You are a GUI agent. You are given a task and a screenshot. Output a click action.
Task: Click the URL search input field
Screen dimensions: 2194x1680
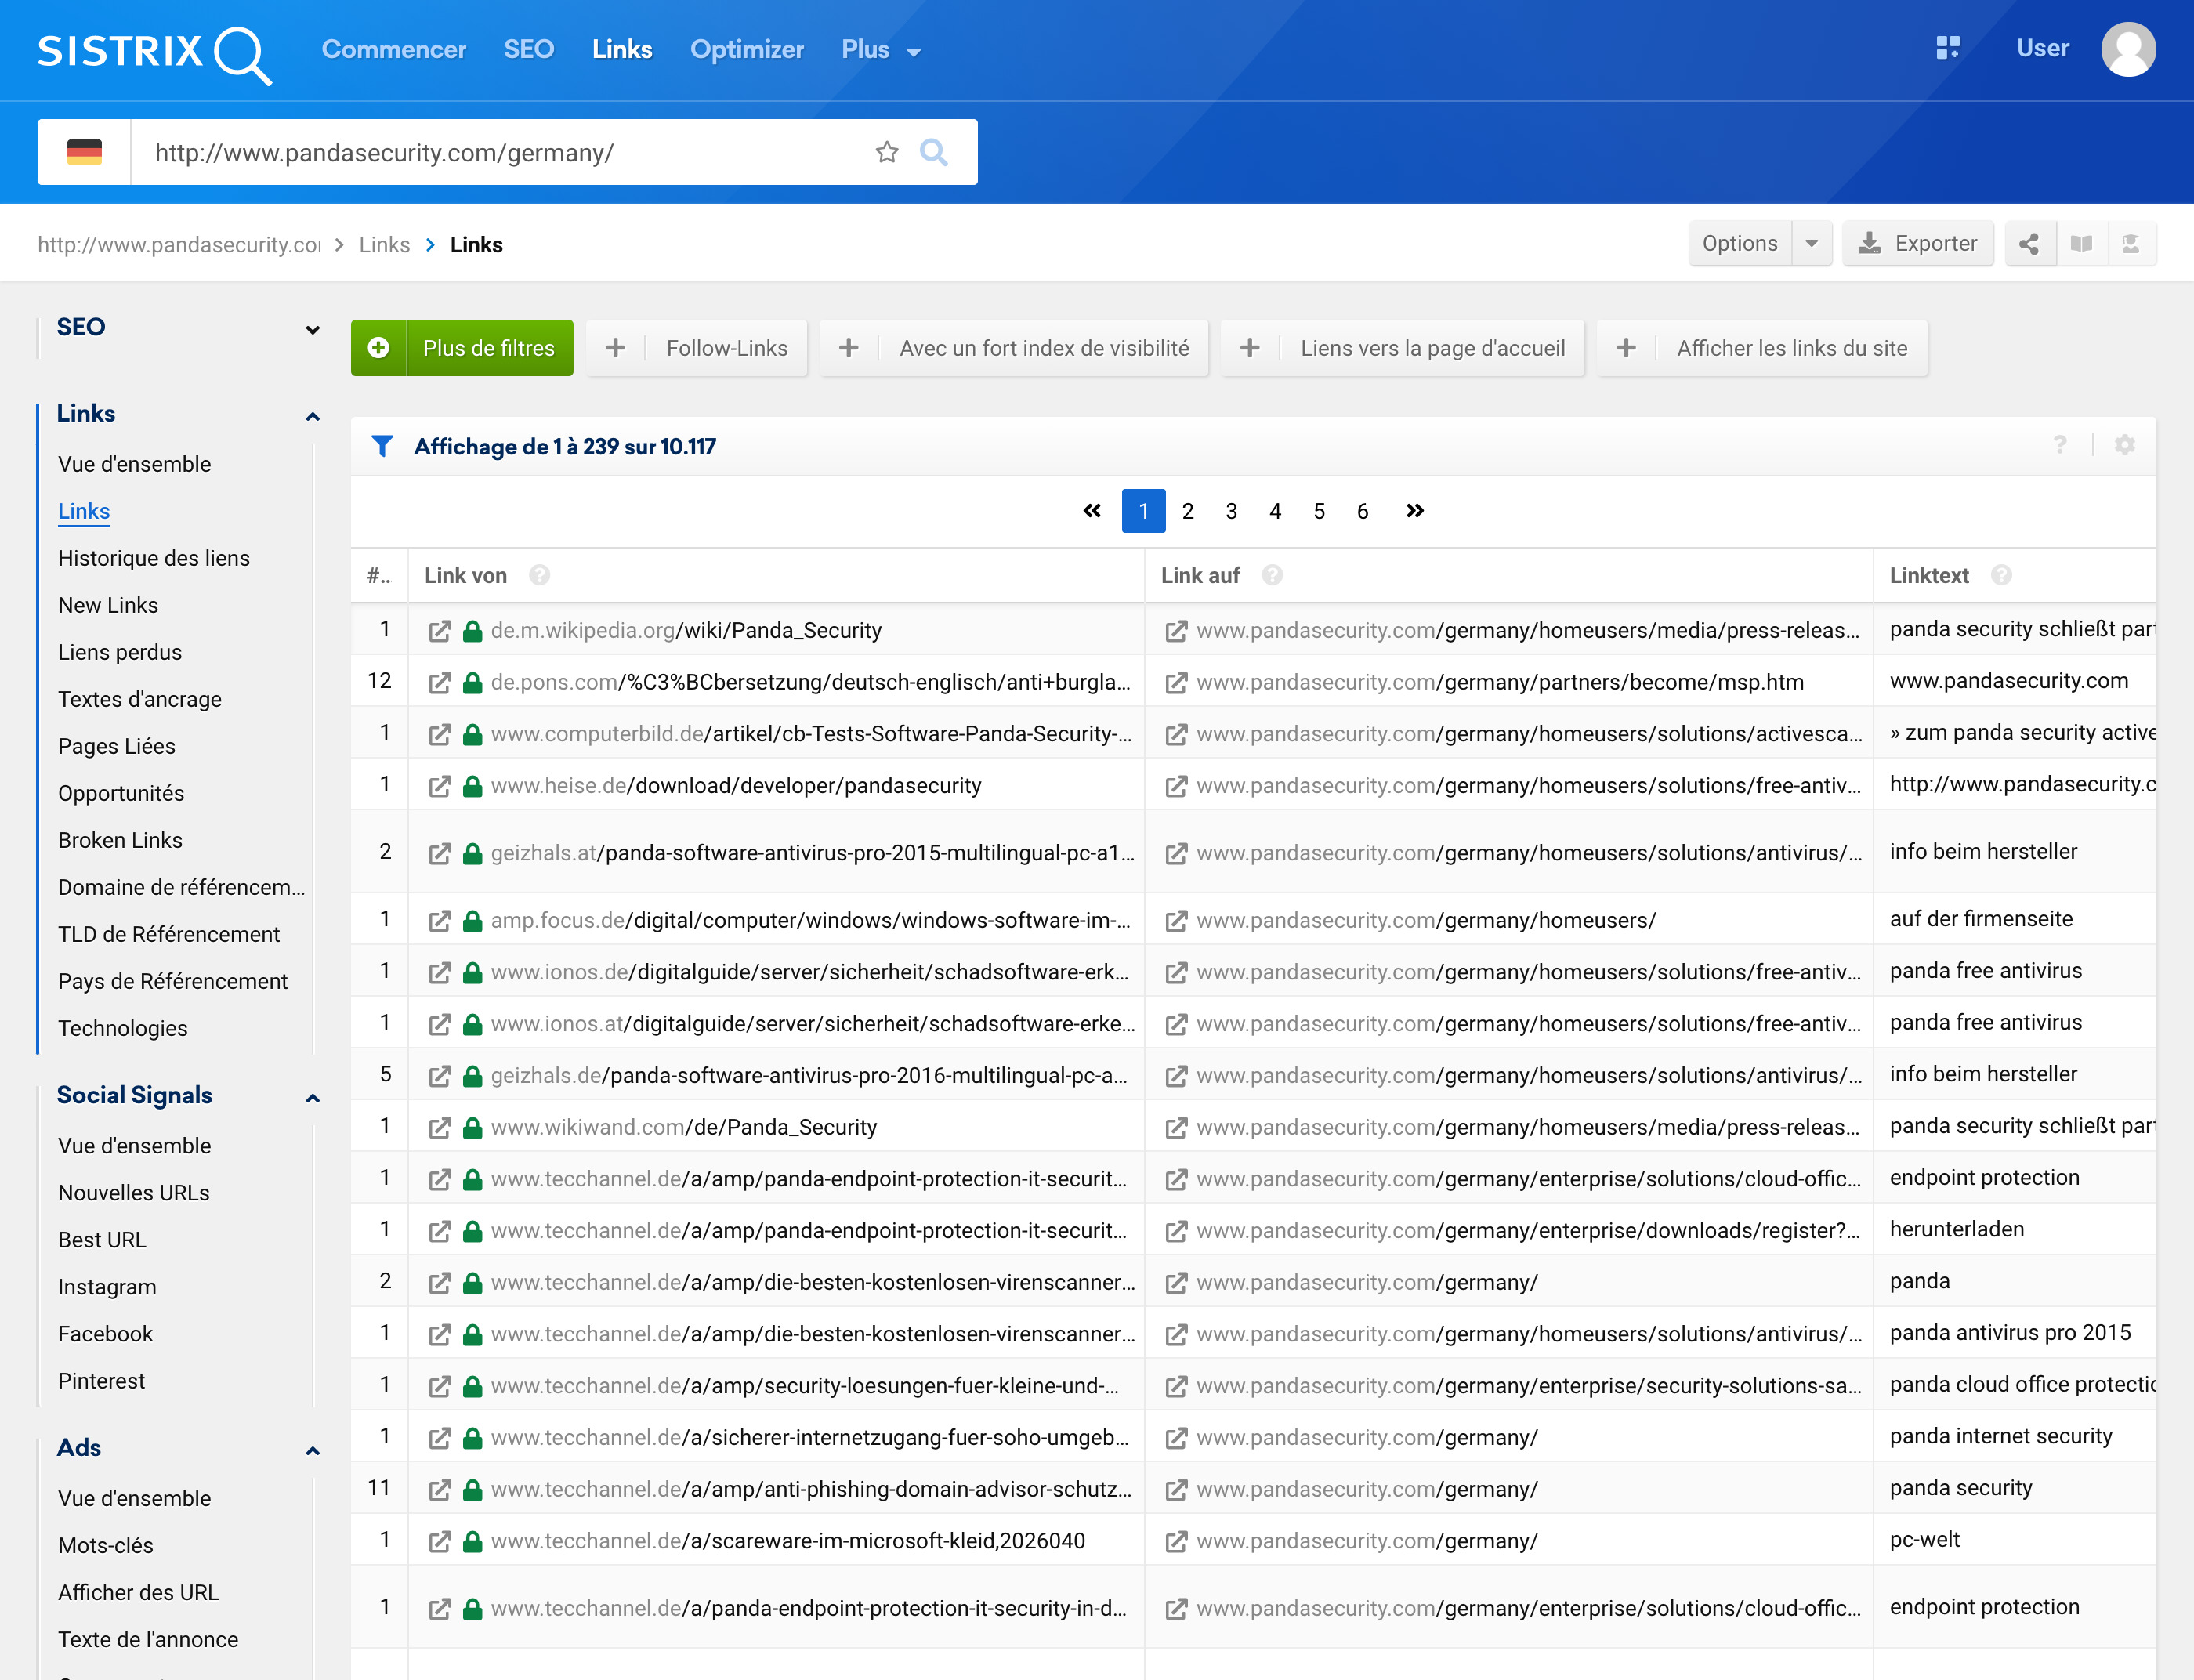coord(500,152)
